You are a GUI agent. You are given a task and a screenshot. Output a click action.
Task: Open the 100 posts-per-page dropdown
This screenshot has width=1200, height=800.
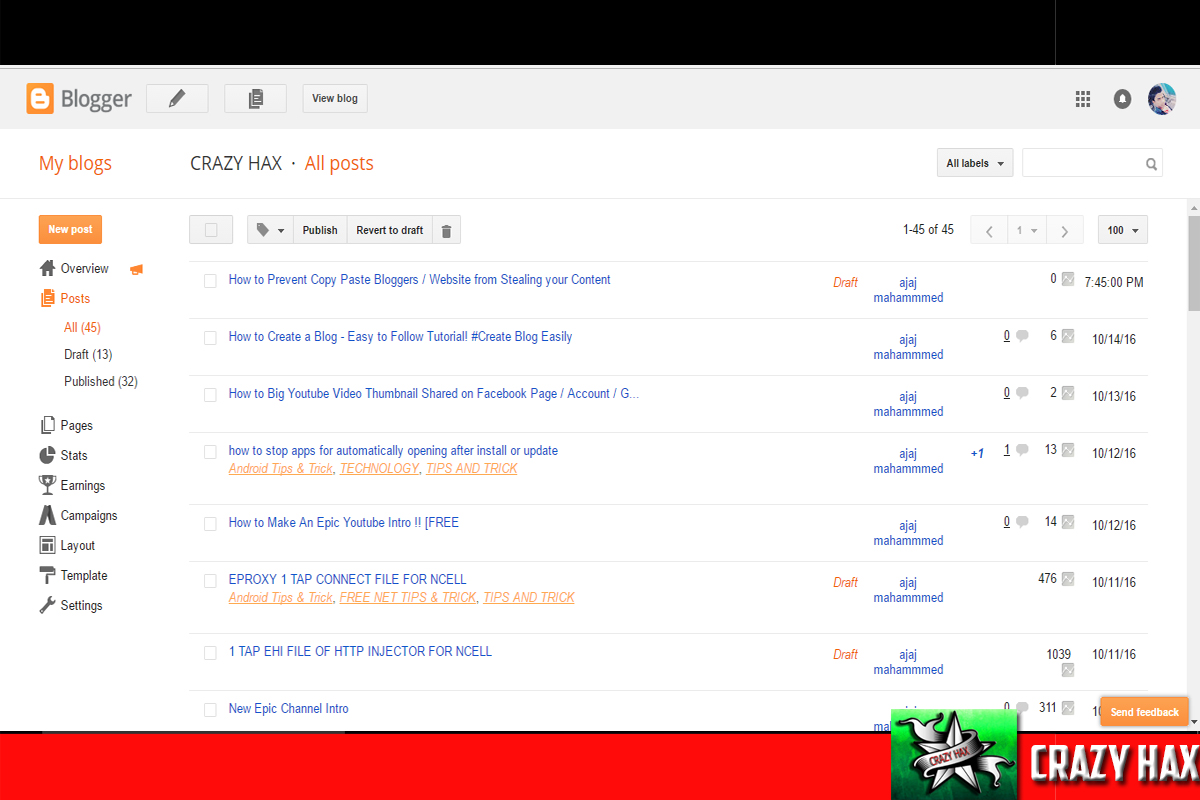click(1123, 230)
